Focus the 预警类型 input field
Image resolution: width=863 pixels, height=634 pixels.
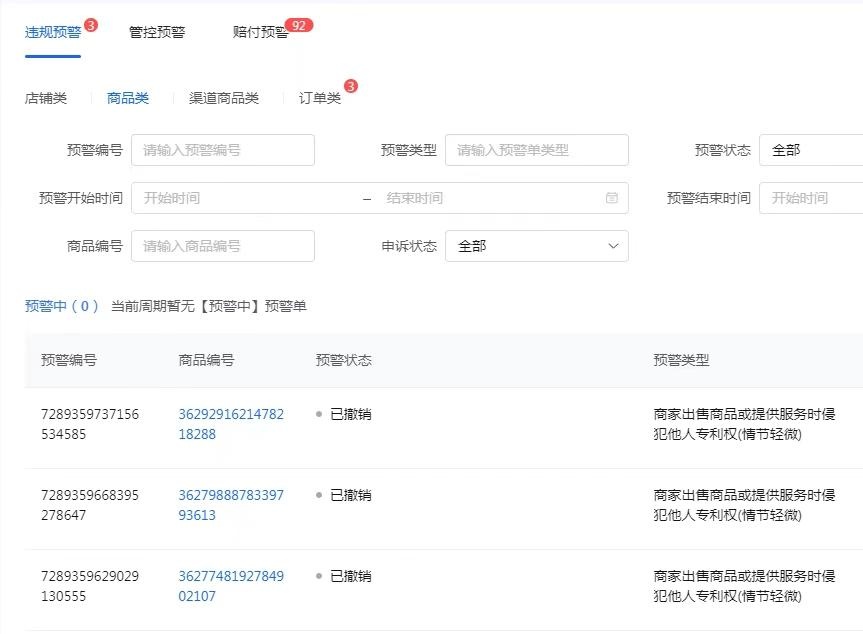pos(537,150)
